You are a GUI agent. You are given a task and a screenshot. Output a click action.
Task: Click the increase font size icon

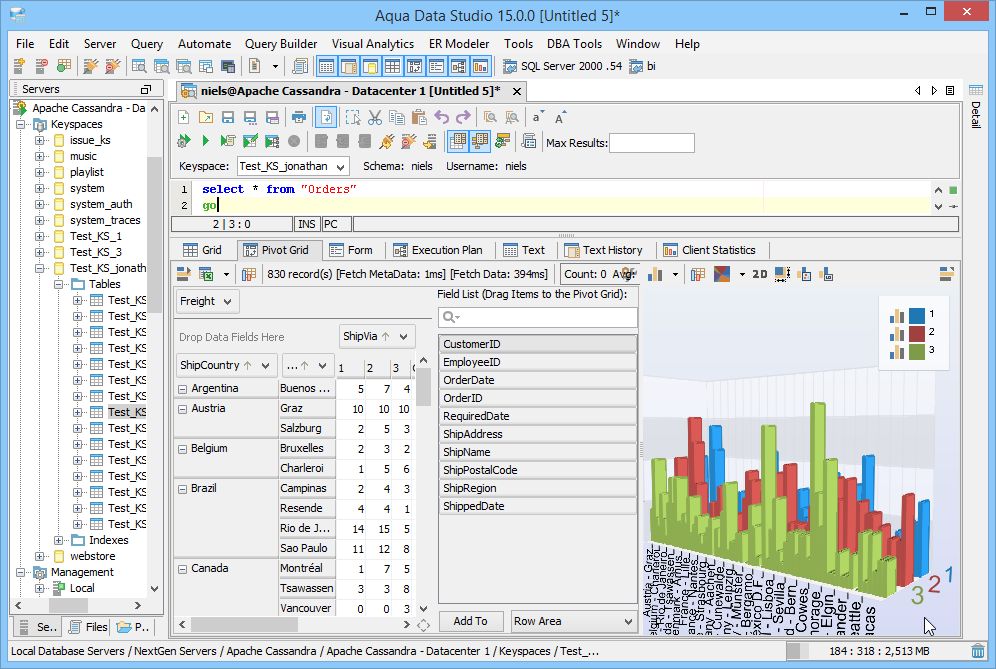560,118
